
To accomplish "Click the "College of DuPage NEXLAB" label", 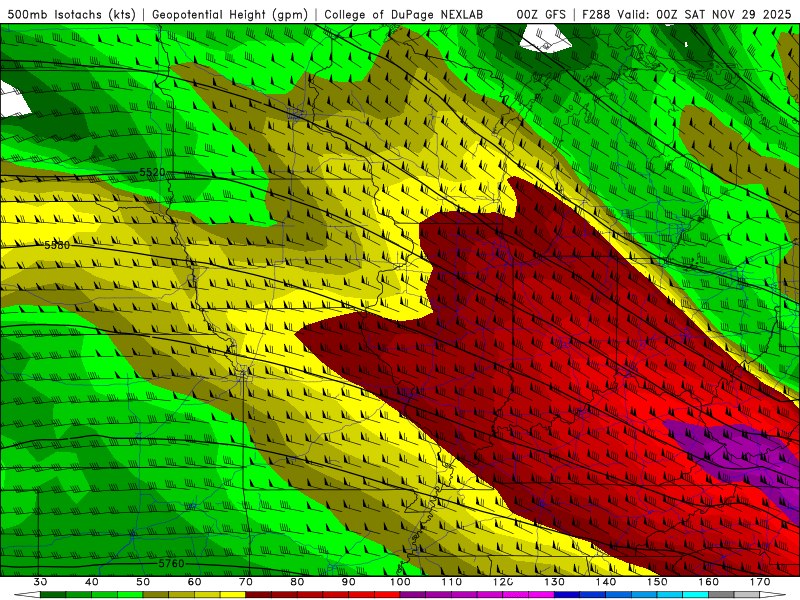I will (x=404, y=15).
